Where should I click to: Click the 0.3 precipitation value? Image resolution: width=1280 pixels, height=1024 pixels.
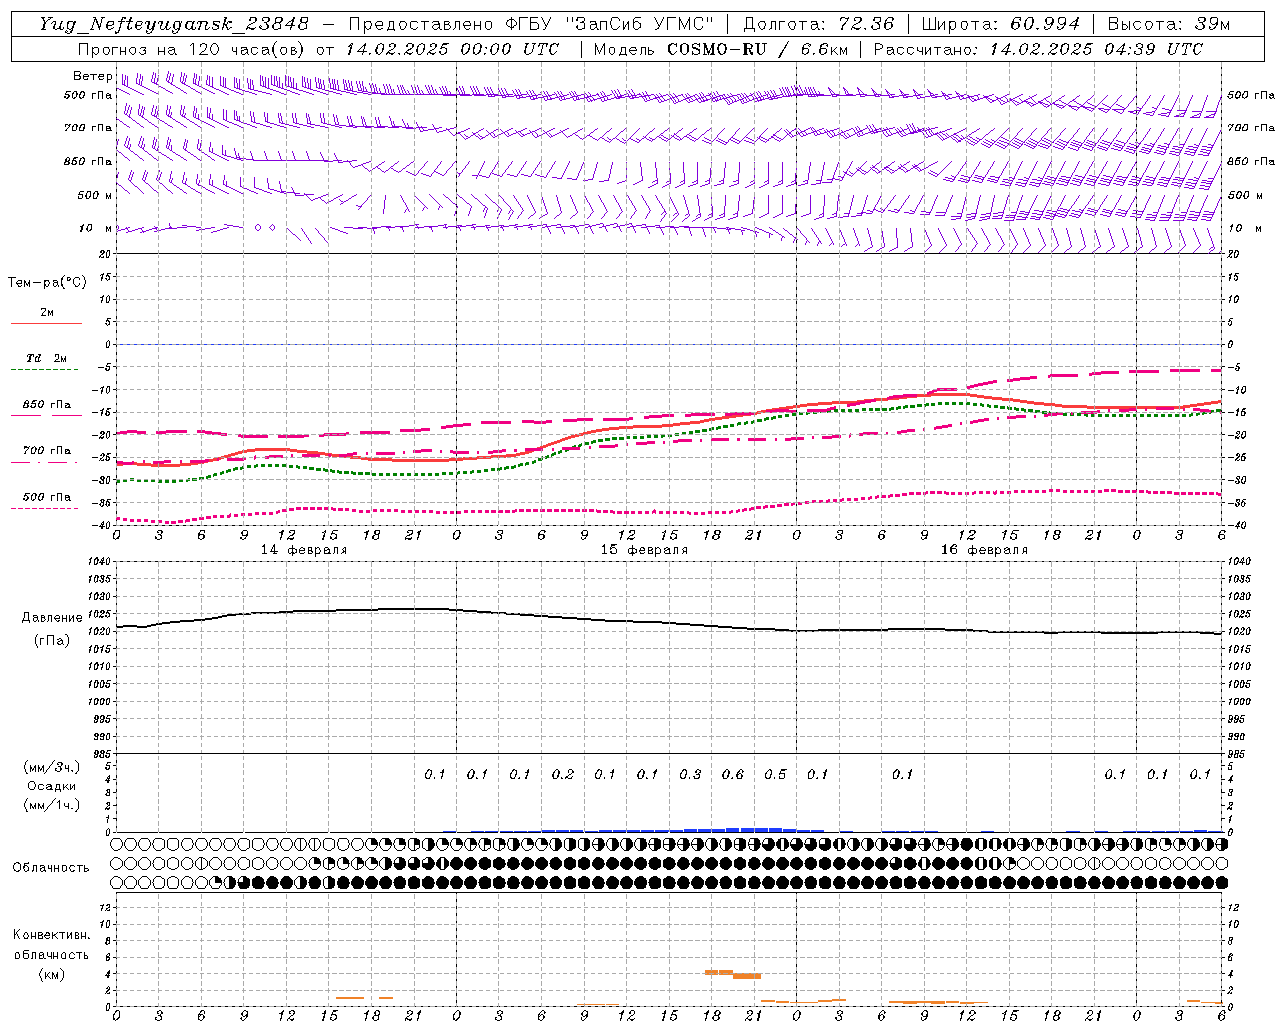[690, 774]
